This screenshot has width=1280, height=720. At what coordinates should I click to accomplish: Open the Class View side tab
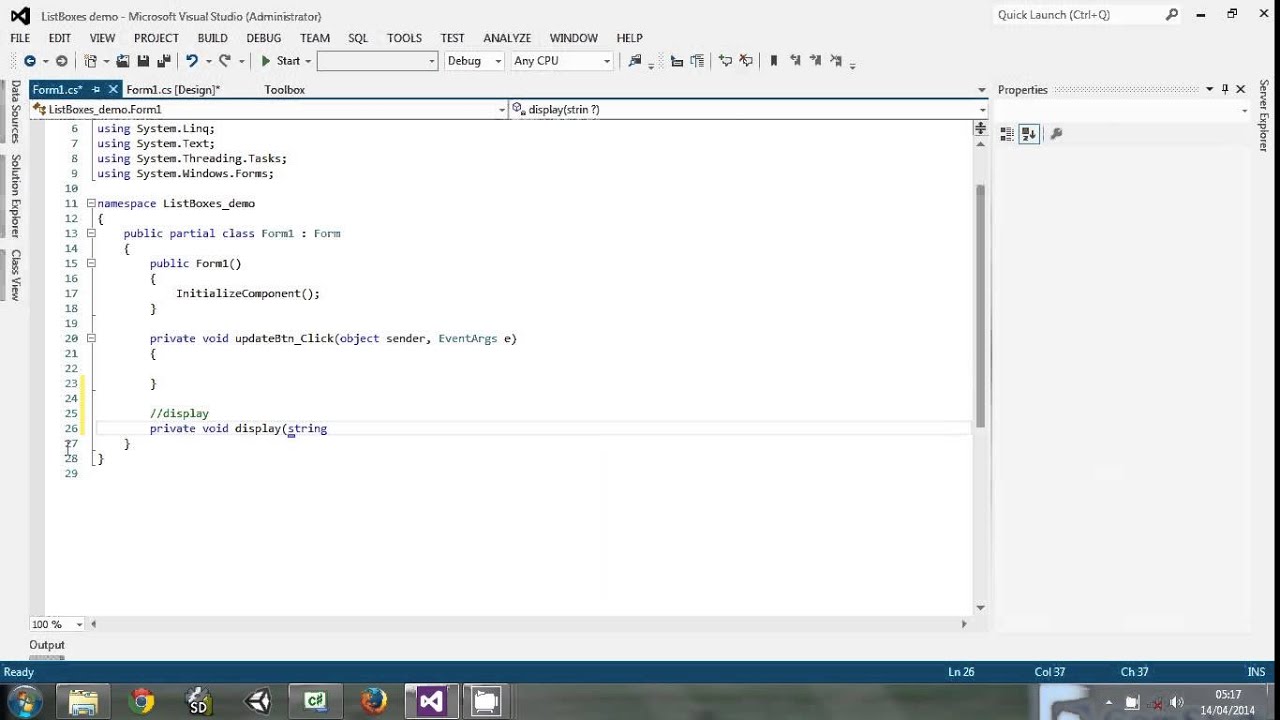15,275
